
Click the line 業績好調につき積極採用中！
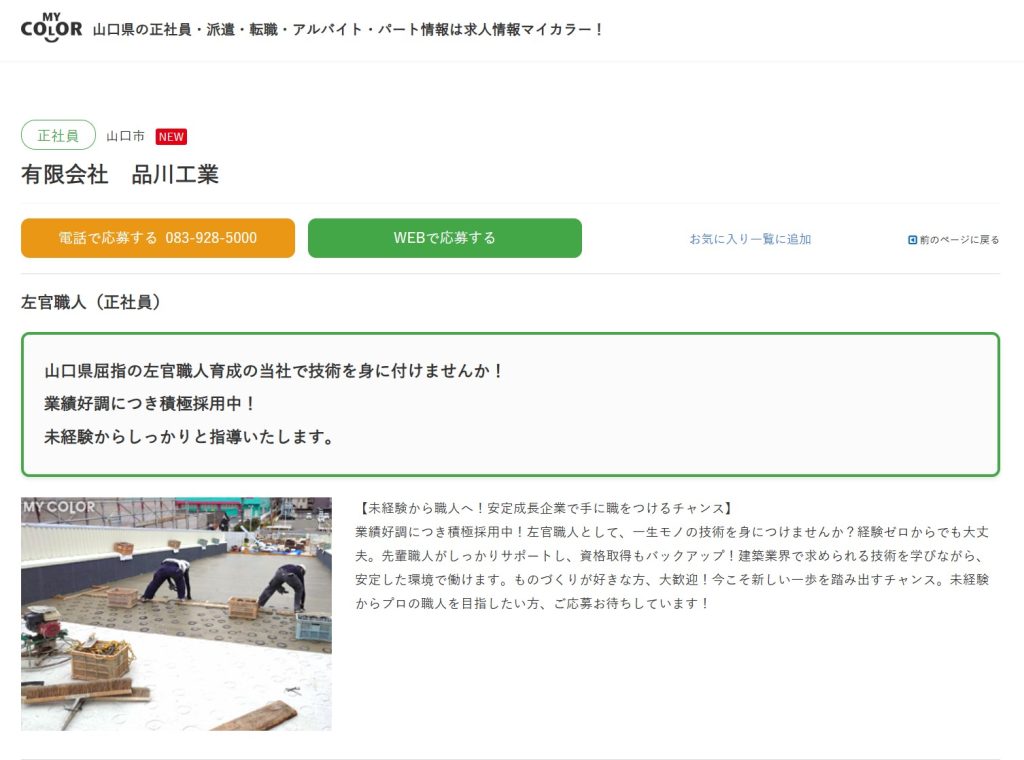[x=150, y=404]
